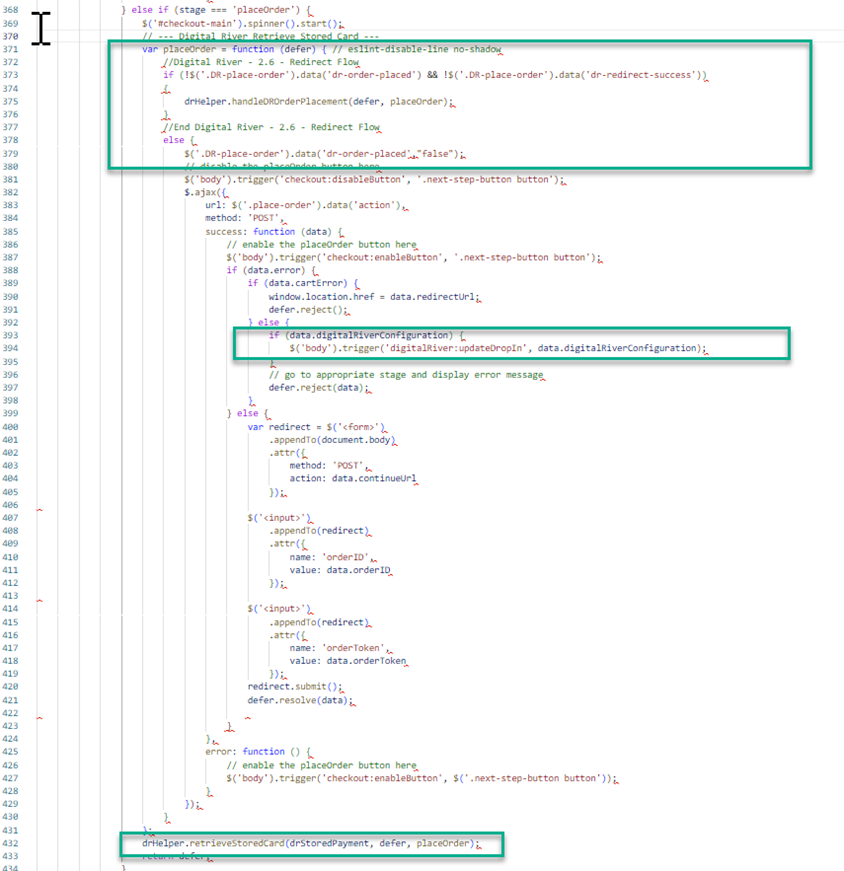
Task: Click line number 393 in the gutter
Action: (x=12, y=335)
